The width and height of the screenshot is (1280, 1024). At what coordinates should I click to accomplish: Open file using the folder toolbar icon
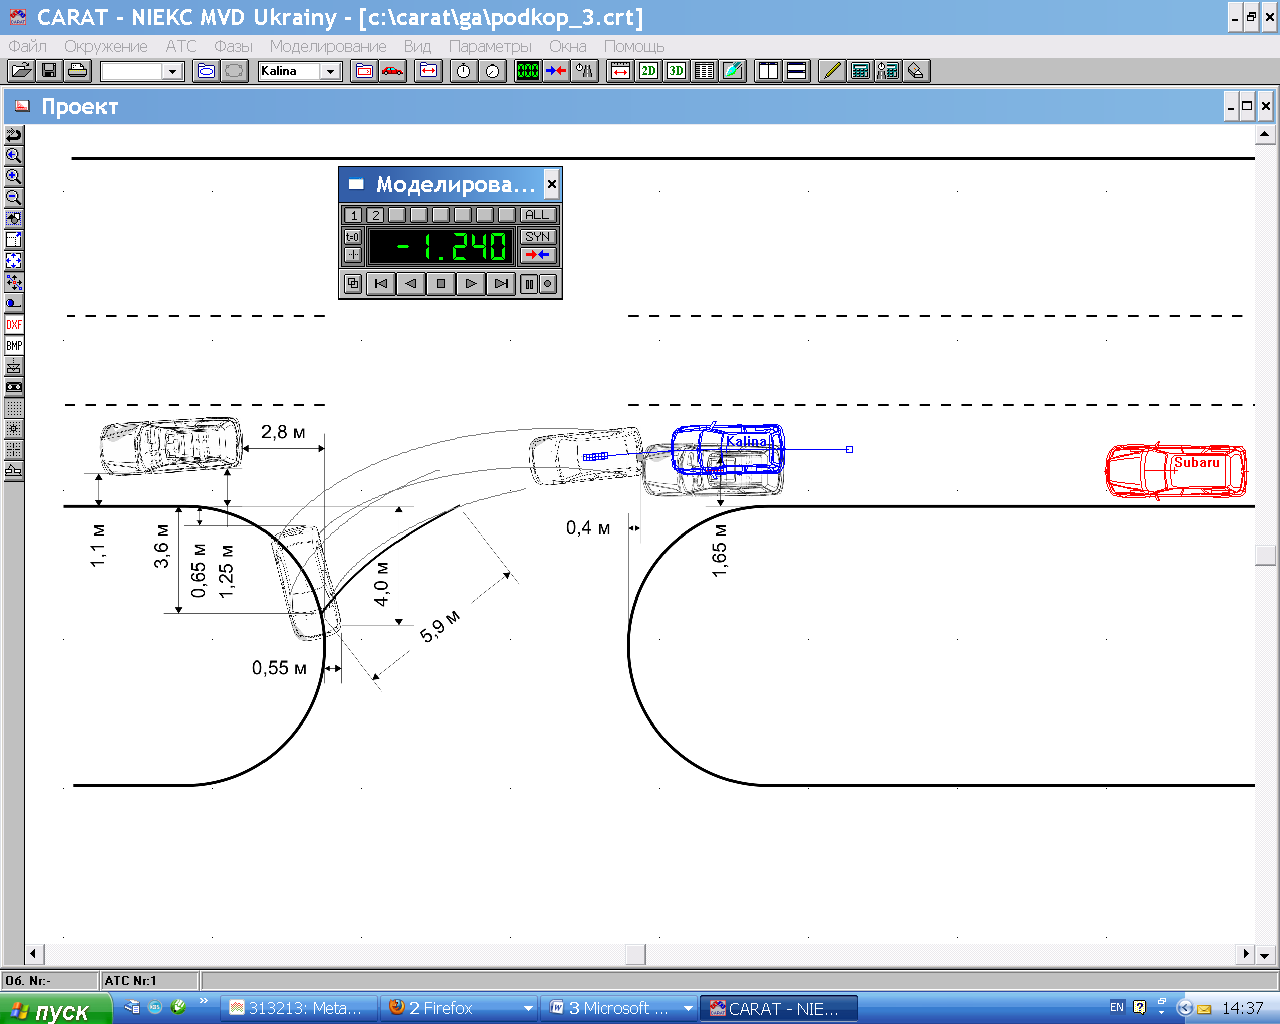pyautogui.click(x=21, y=71)
